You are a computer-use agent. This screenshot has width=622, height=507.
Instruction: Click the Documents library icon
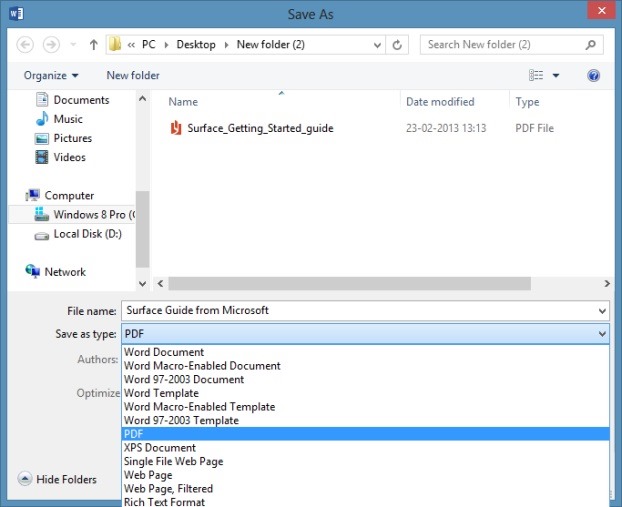[42, 100]
